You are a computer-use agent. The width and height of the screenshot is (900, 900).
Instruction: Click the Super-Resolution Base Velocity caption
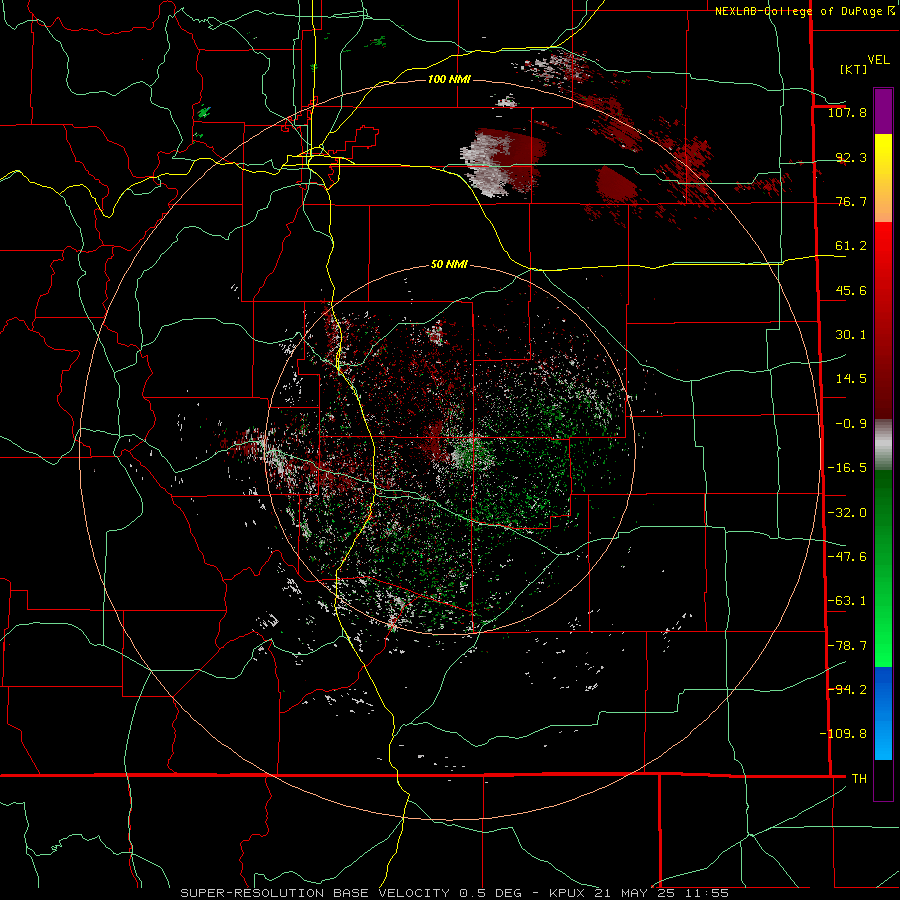click(455, 893)
